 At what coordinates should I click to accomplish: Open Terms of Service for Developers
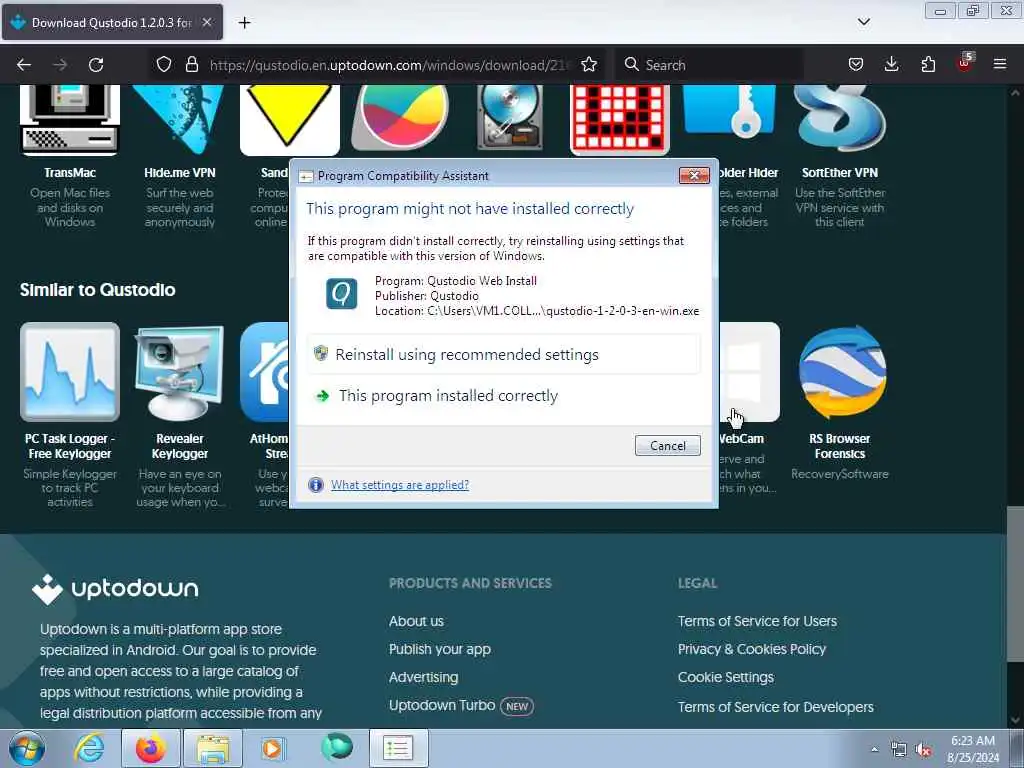pos(775,707)
